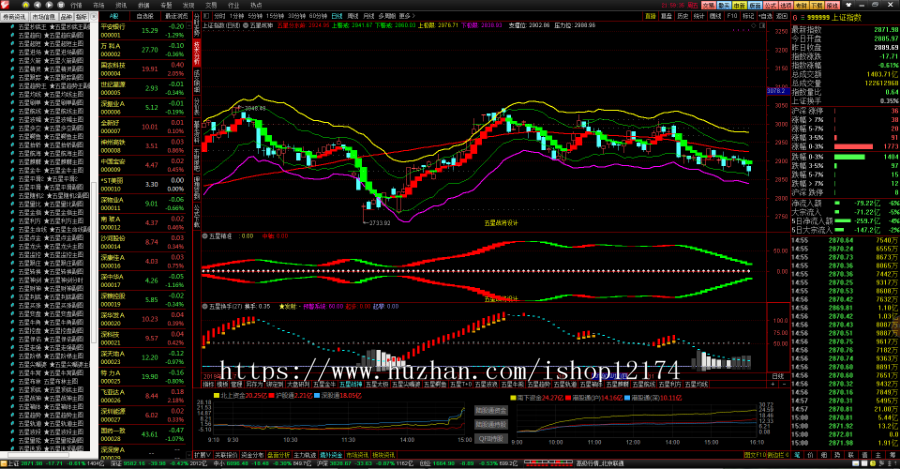Image resolution: width=900 pixels, height=469 pixels.
Task: Click the 陆股通资金 button
Action: [x=491, y=410]
